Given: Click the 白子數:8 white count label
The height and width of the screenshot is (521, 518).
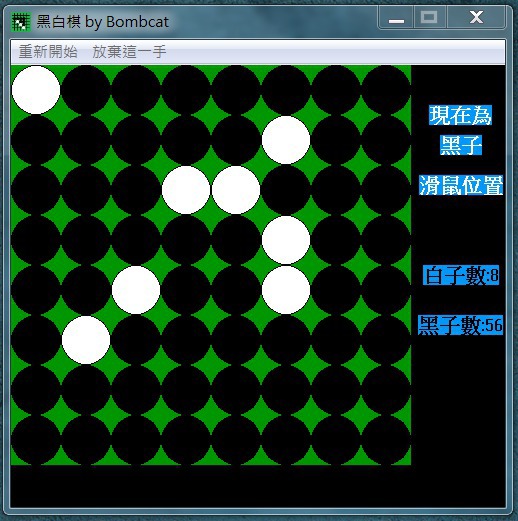Looking at the screenshot, I should 461,275.
